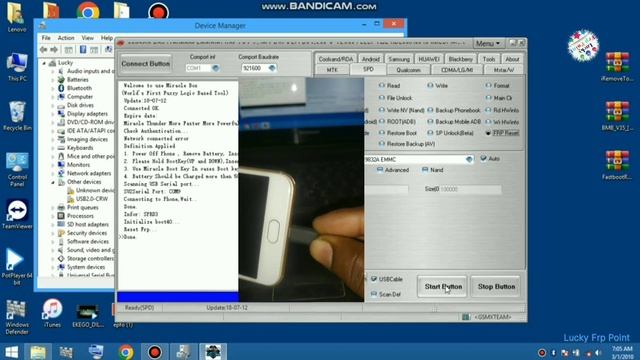
Task: Click the blue progress bar
Action: point(178,297)
